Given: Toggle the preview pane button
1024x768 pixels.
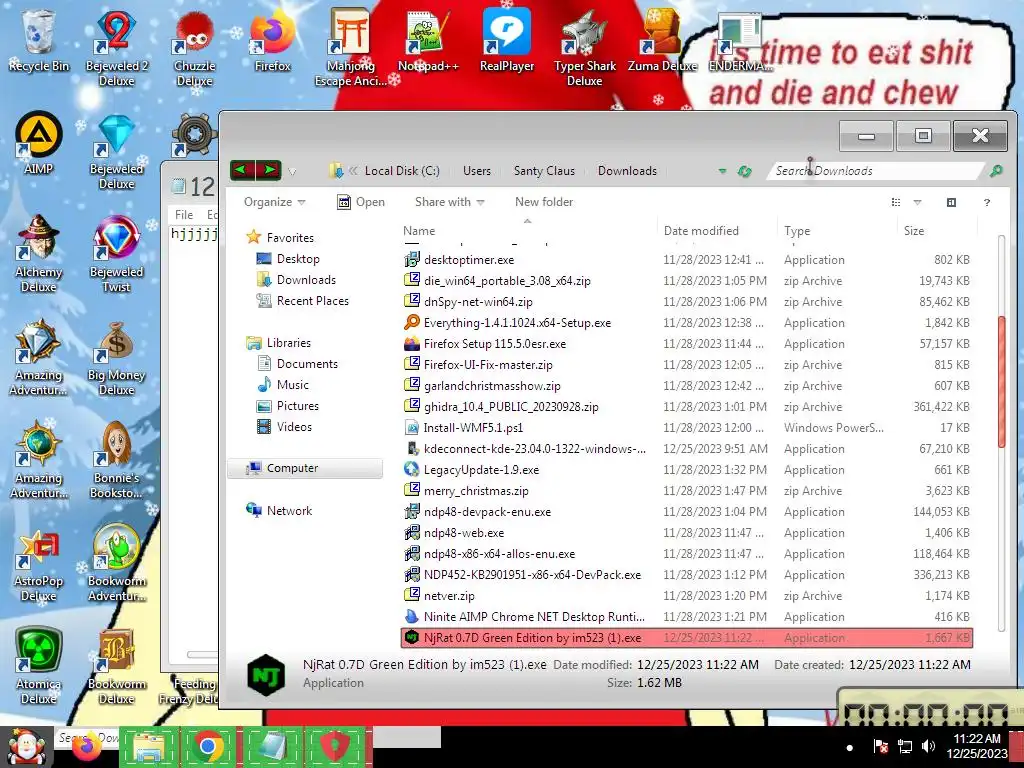Looking at the screenshot, I should tap(951, 202).
